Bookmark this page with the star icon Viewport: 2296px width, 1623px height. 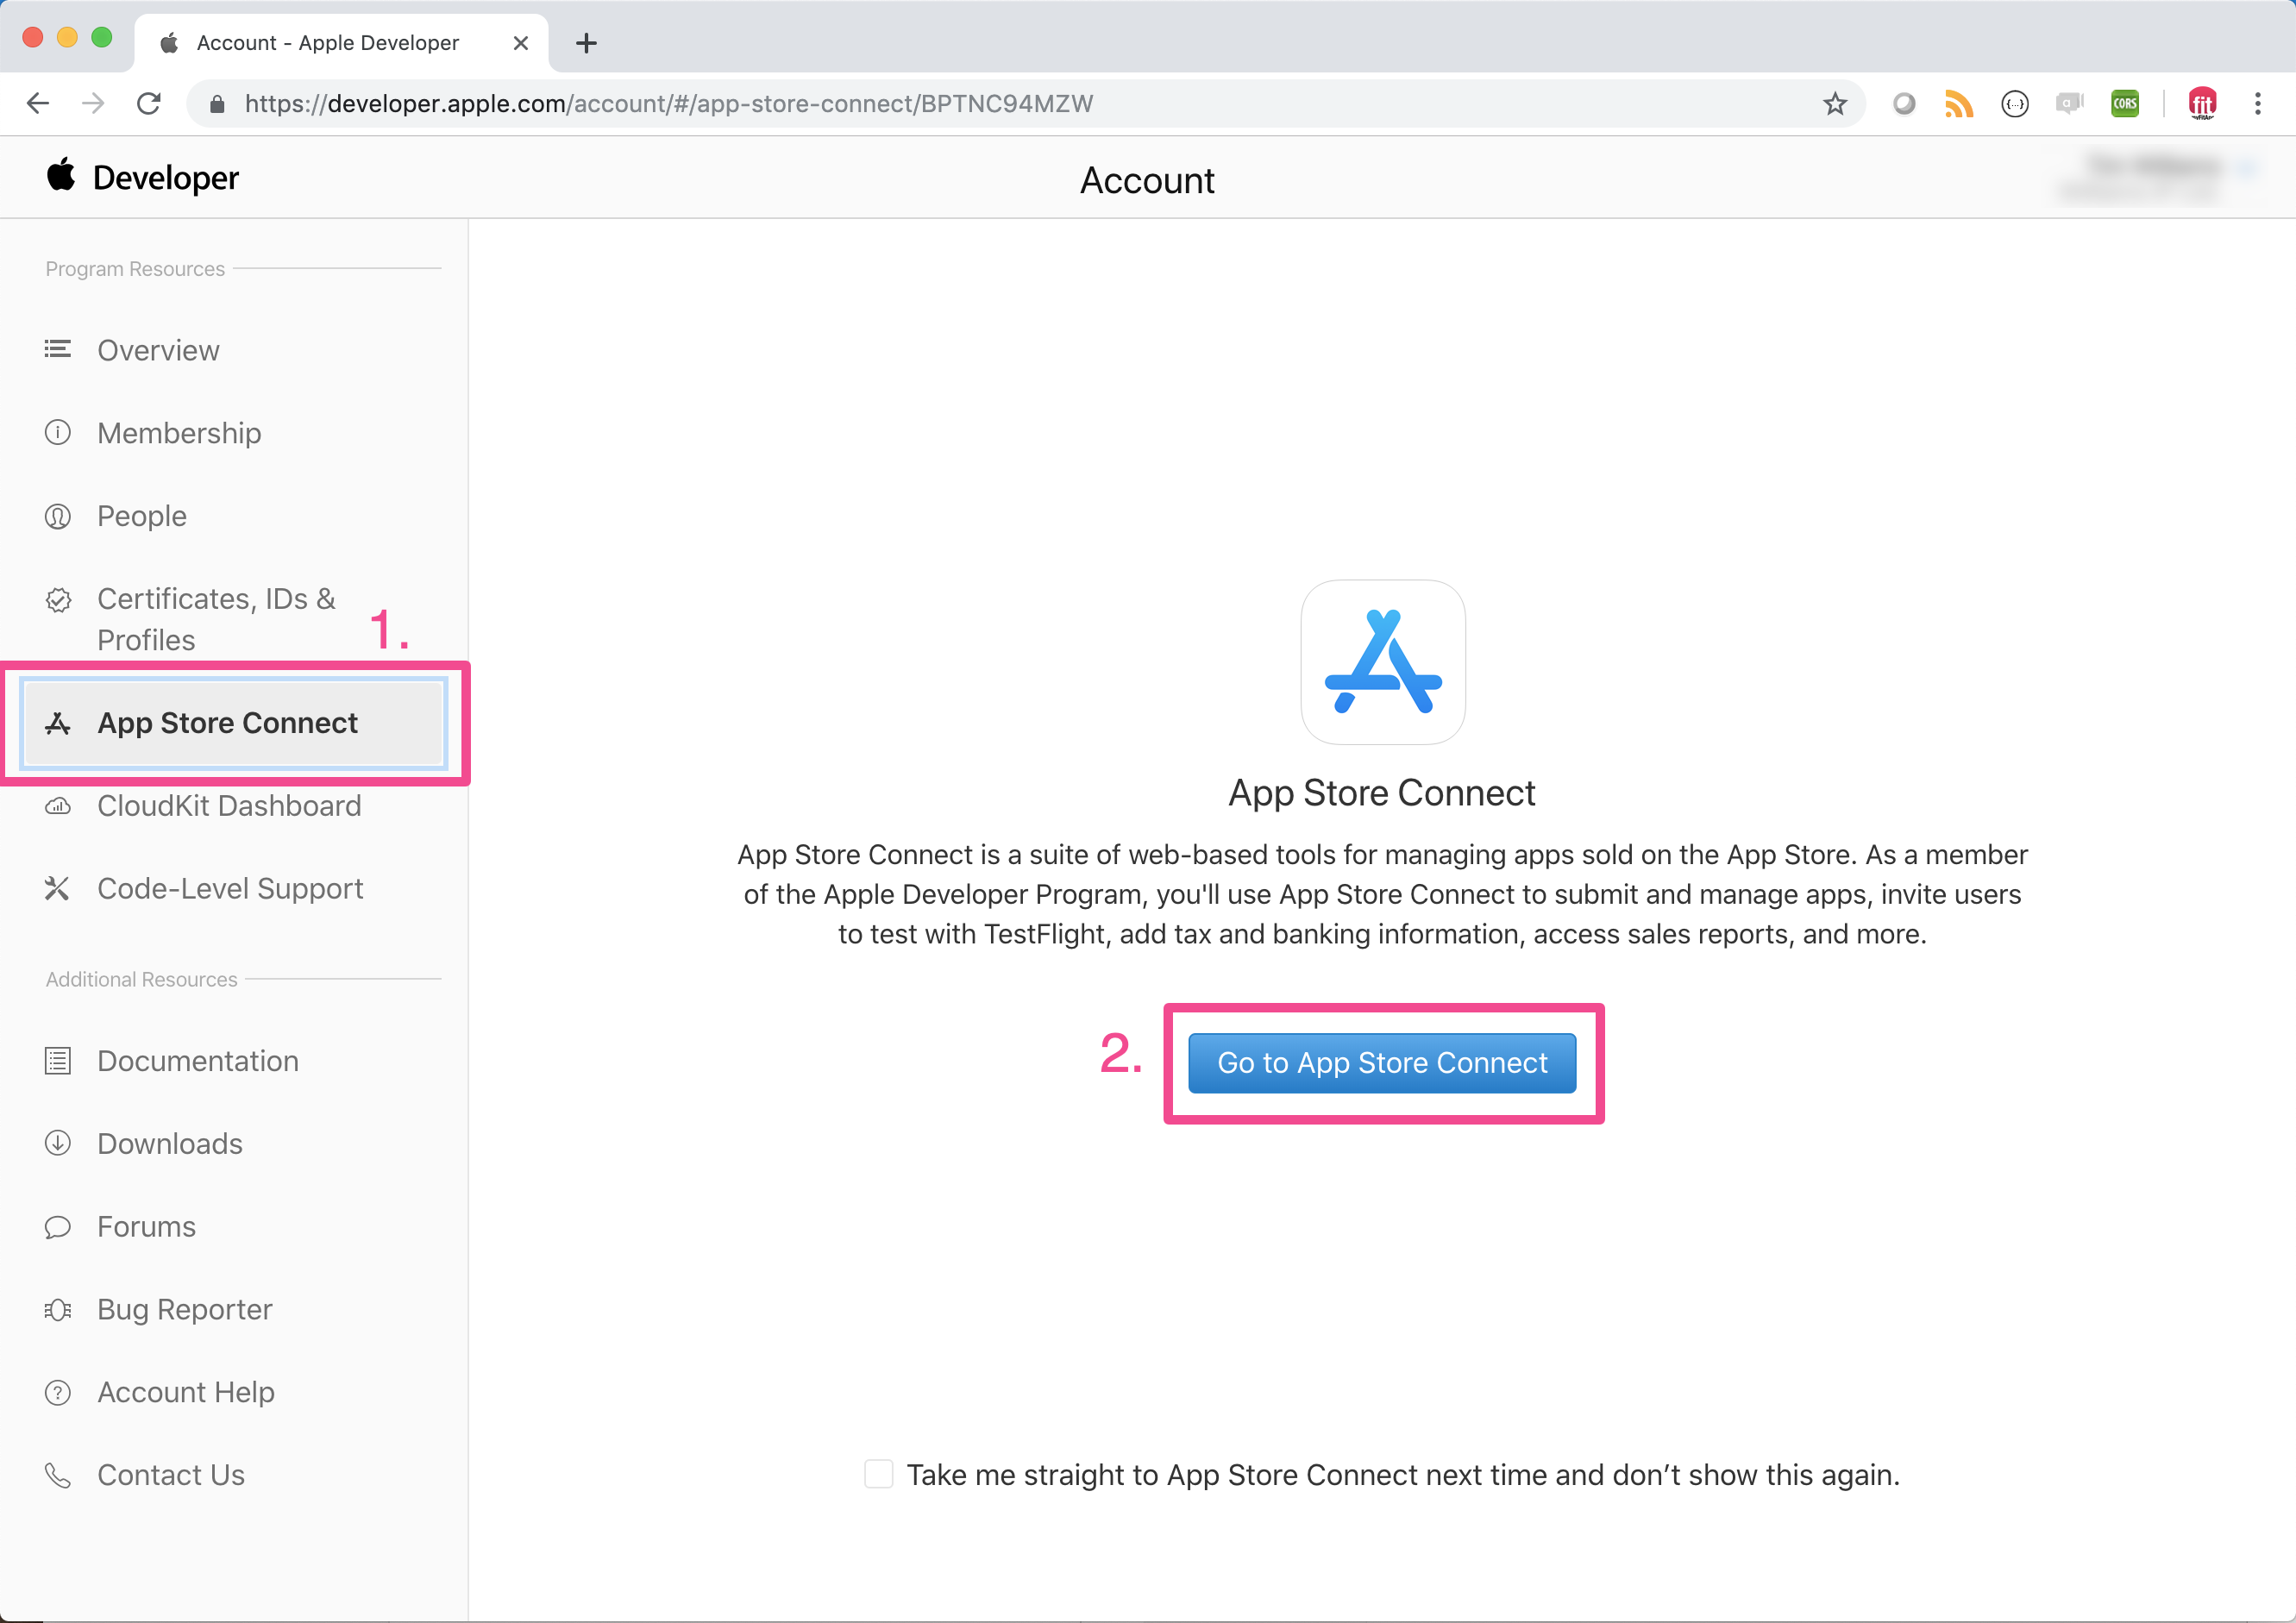point(1834,104)
